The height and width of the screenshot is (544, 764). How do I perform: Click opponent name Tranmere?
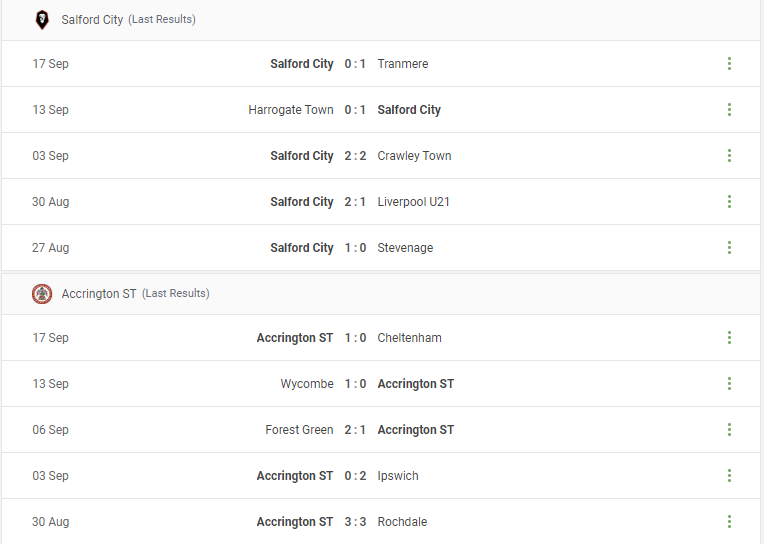click(403, 64)
